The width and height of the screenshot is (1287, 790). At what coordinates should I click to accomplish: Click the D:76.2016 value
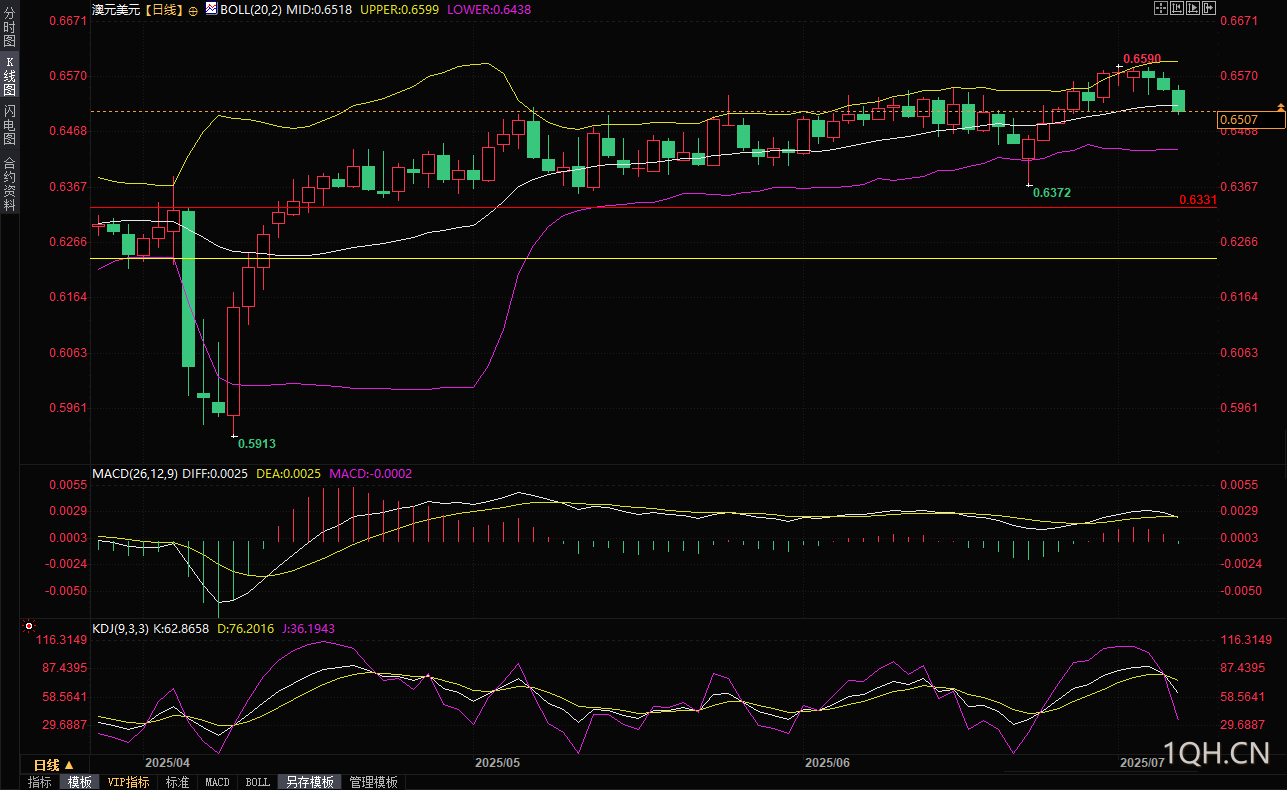point(245,629)
